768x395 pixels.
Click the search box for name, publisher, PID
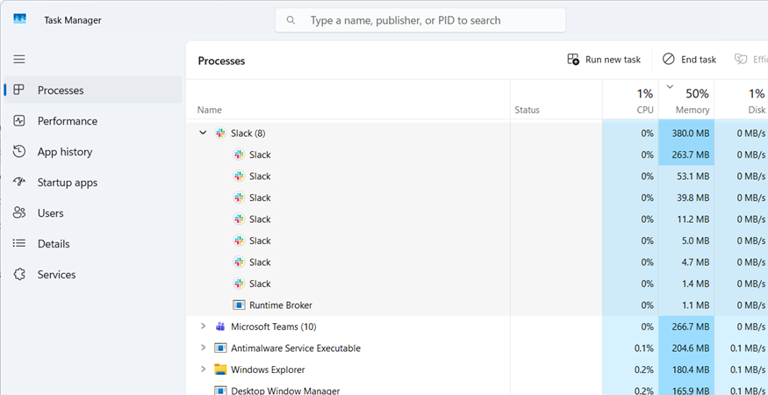(420, 20)
